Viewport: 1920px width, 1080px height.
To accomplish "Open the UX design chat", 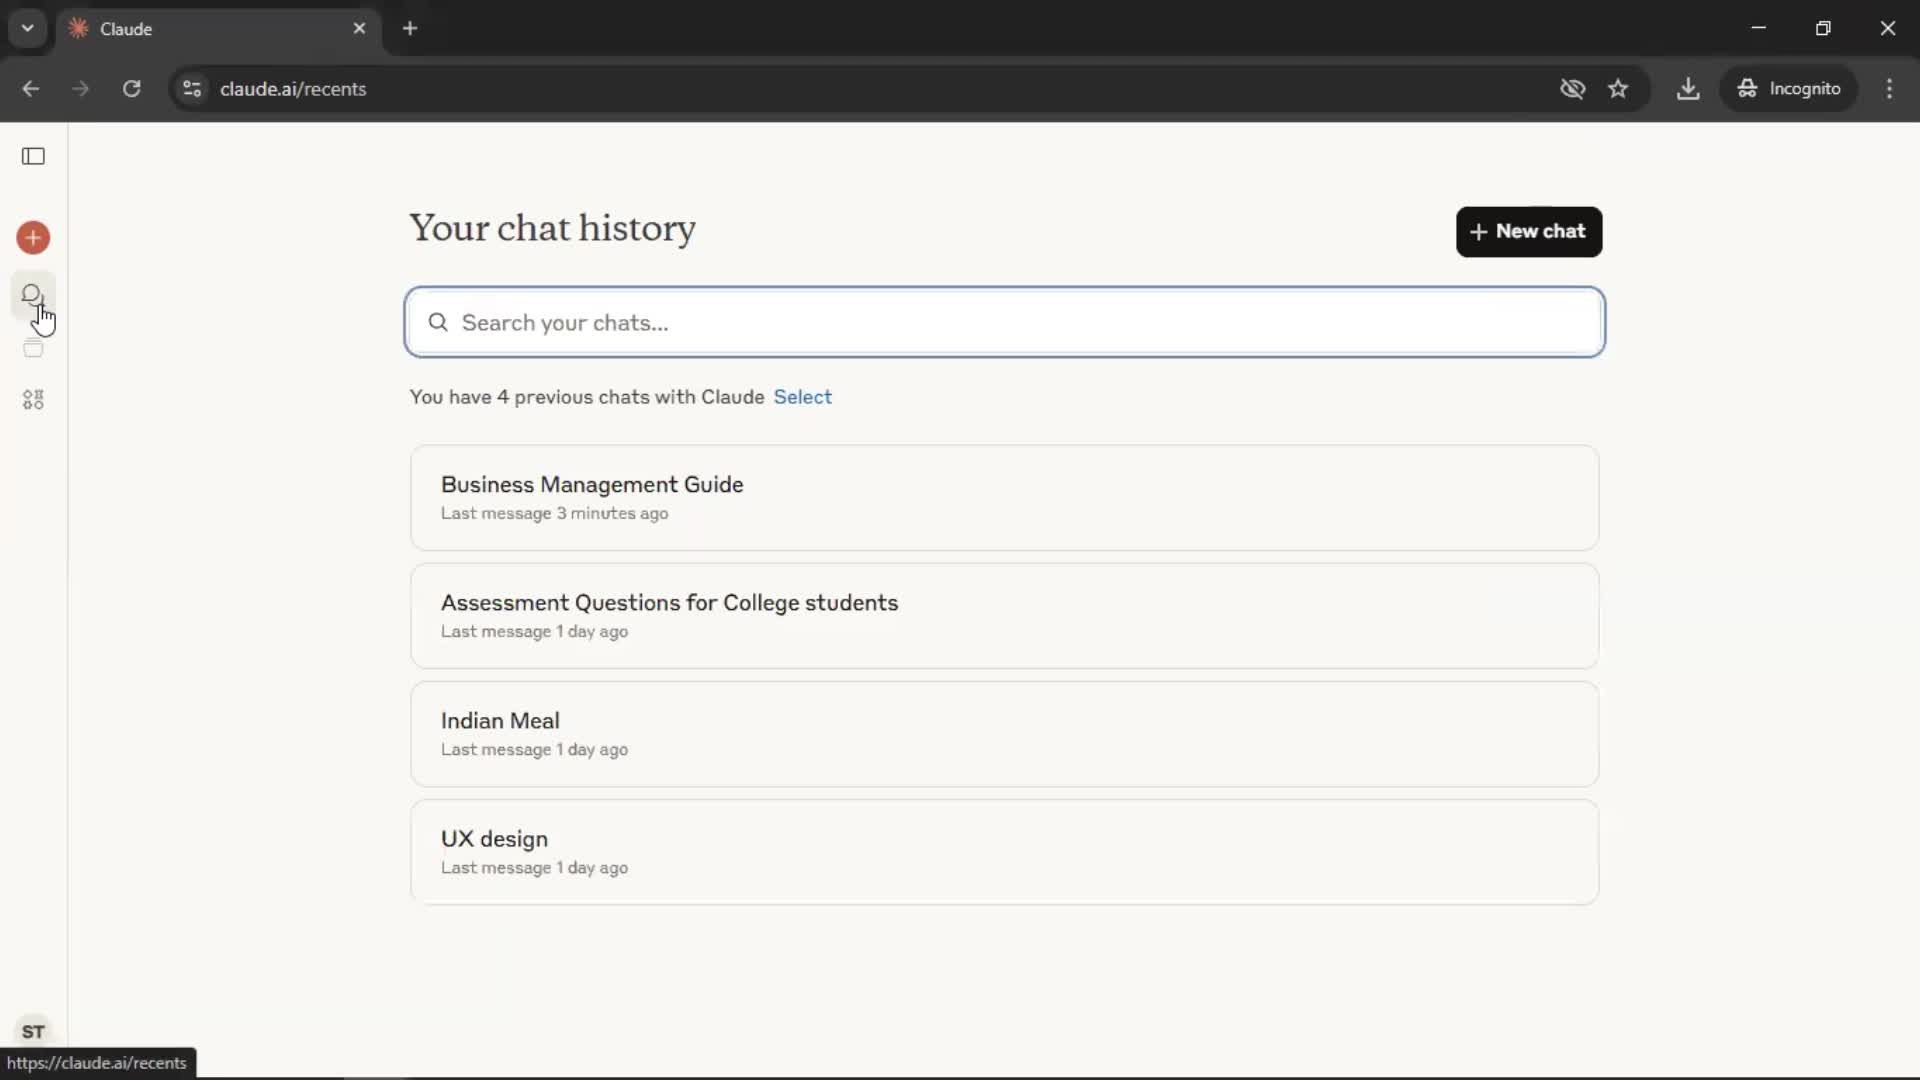I will point(1004,851).
